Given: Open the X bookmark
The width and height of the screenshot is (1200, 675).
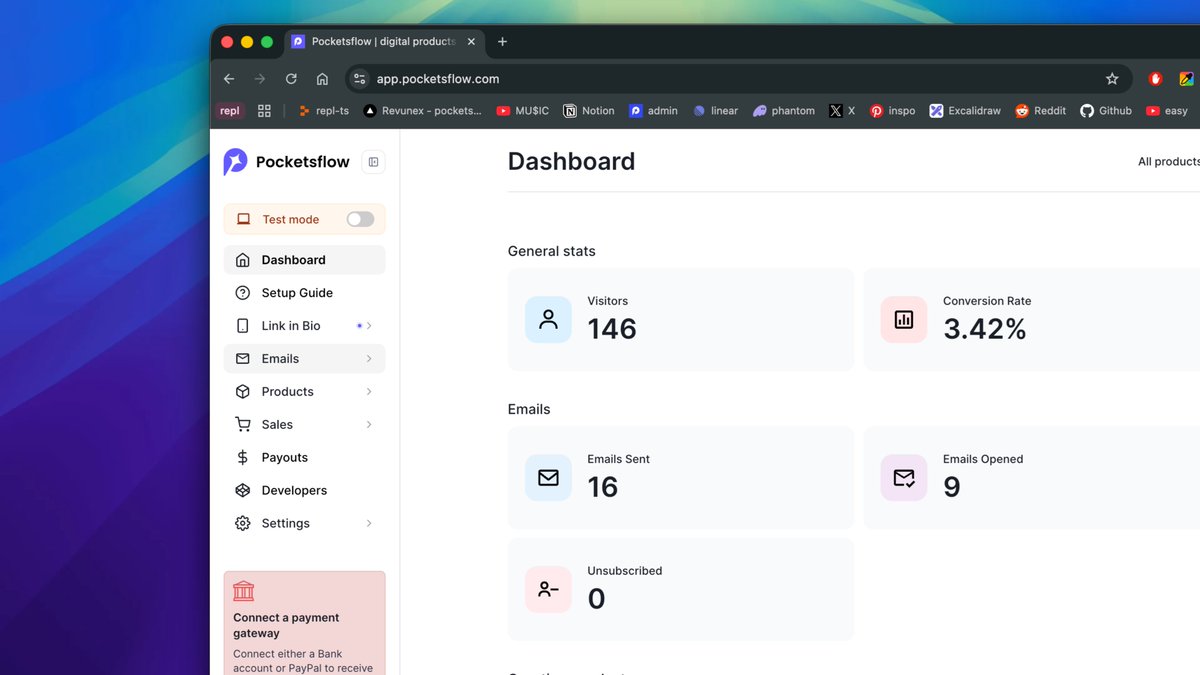Looking at the screenshot, I should click(x=842, y=111).
